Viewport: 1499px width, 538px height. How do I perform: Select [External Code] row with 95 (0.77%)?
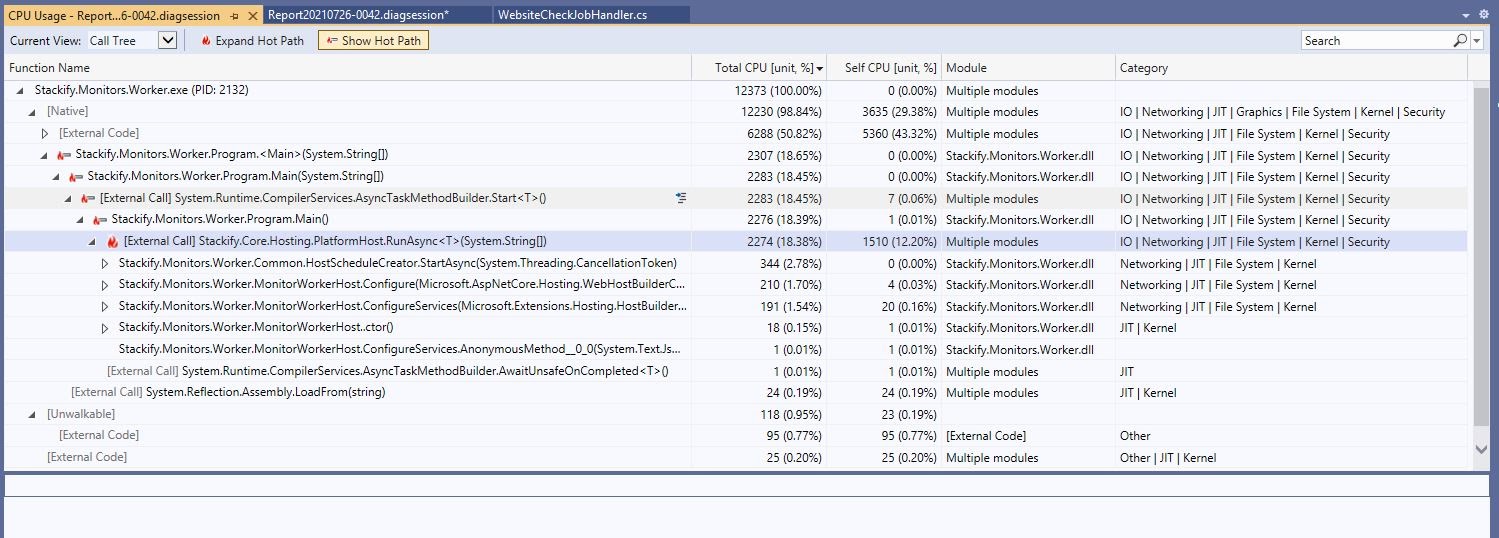(736, 436)
